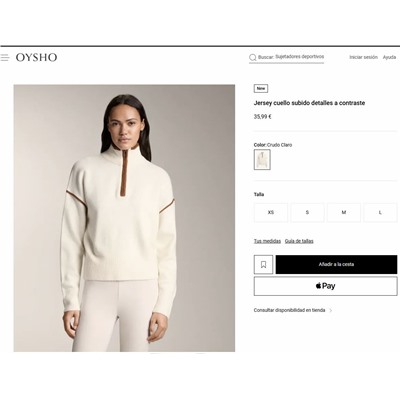The image size is (400, 400).
Task: Open Guía de tallas link
Action: (x=299, y=241)
